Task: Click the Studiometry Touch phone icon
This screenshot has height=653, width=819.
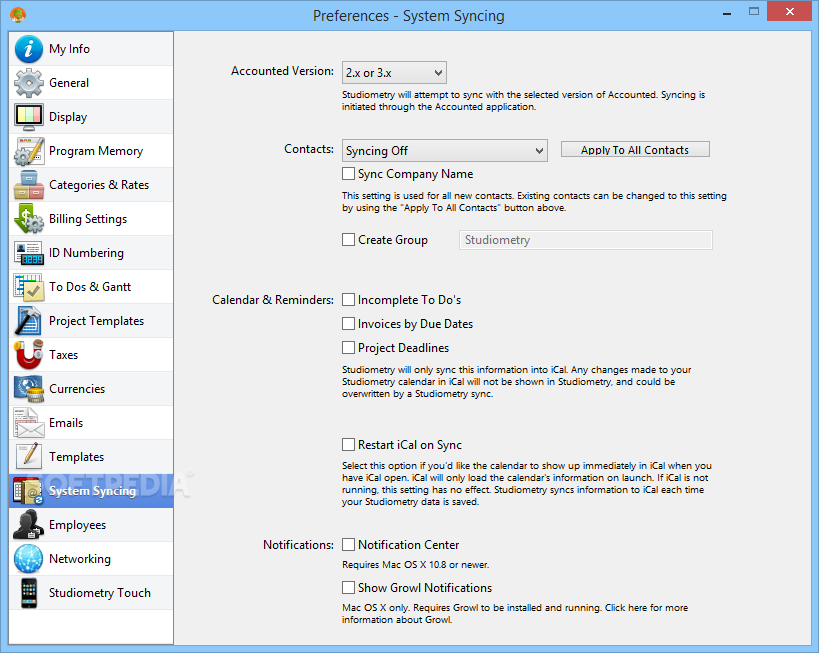Action: (x=29, y=593)
